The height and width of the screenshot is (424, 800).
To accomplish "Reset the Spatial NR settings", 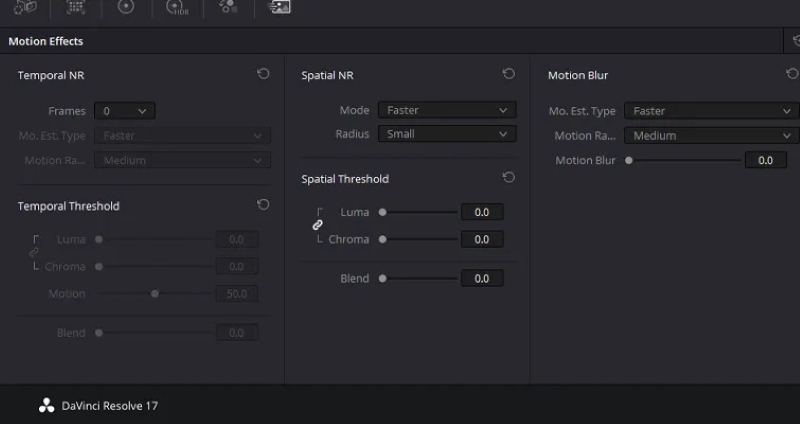I will [x=509, y=74].
